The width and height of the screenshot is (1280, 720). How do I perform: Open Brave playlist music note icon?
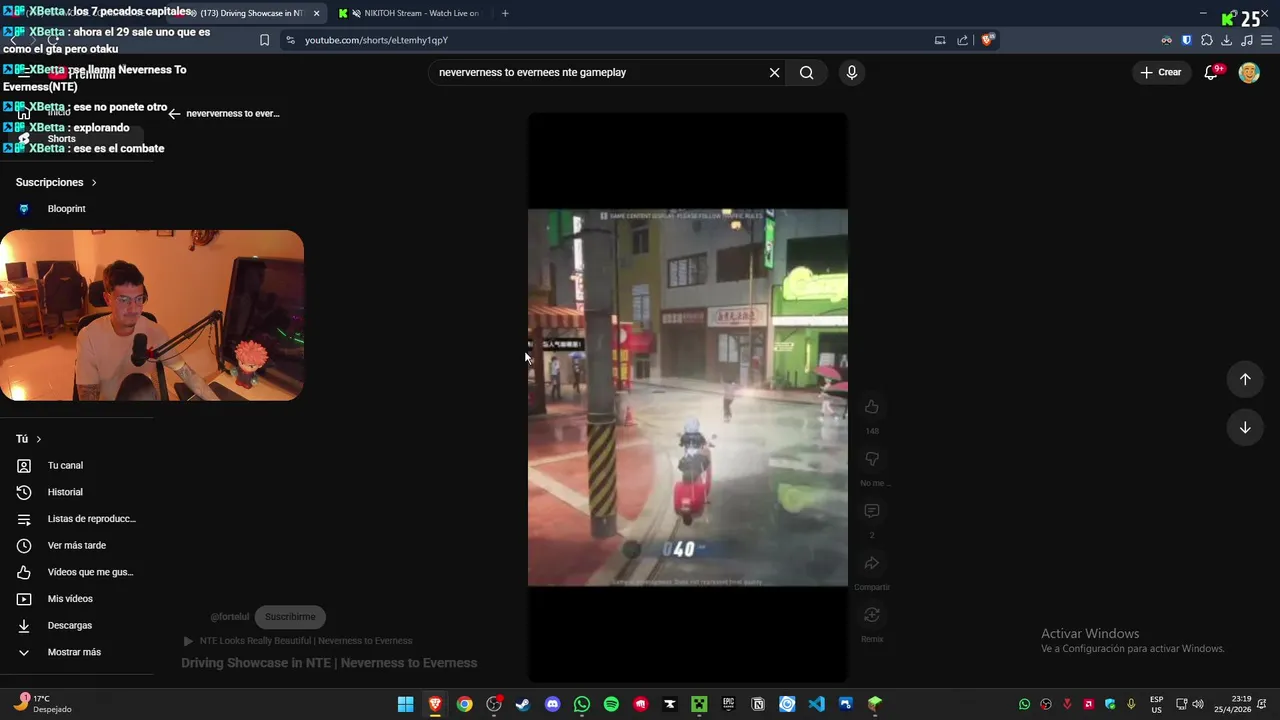1247,40
